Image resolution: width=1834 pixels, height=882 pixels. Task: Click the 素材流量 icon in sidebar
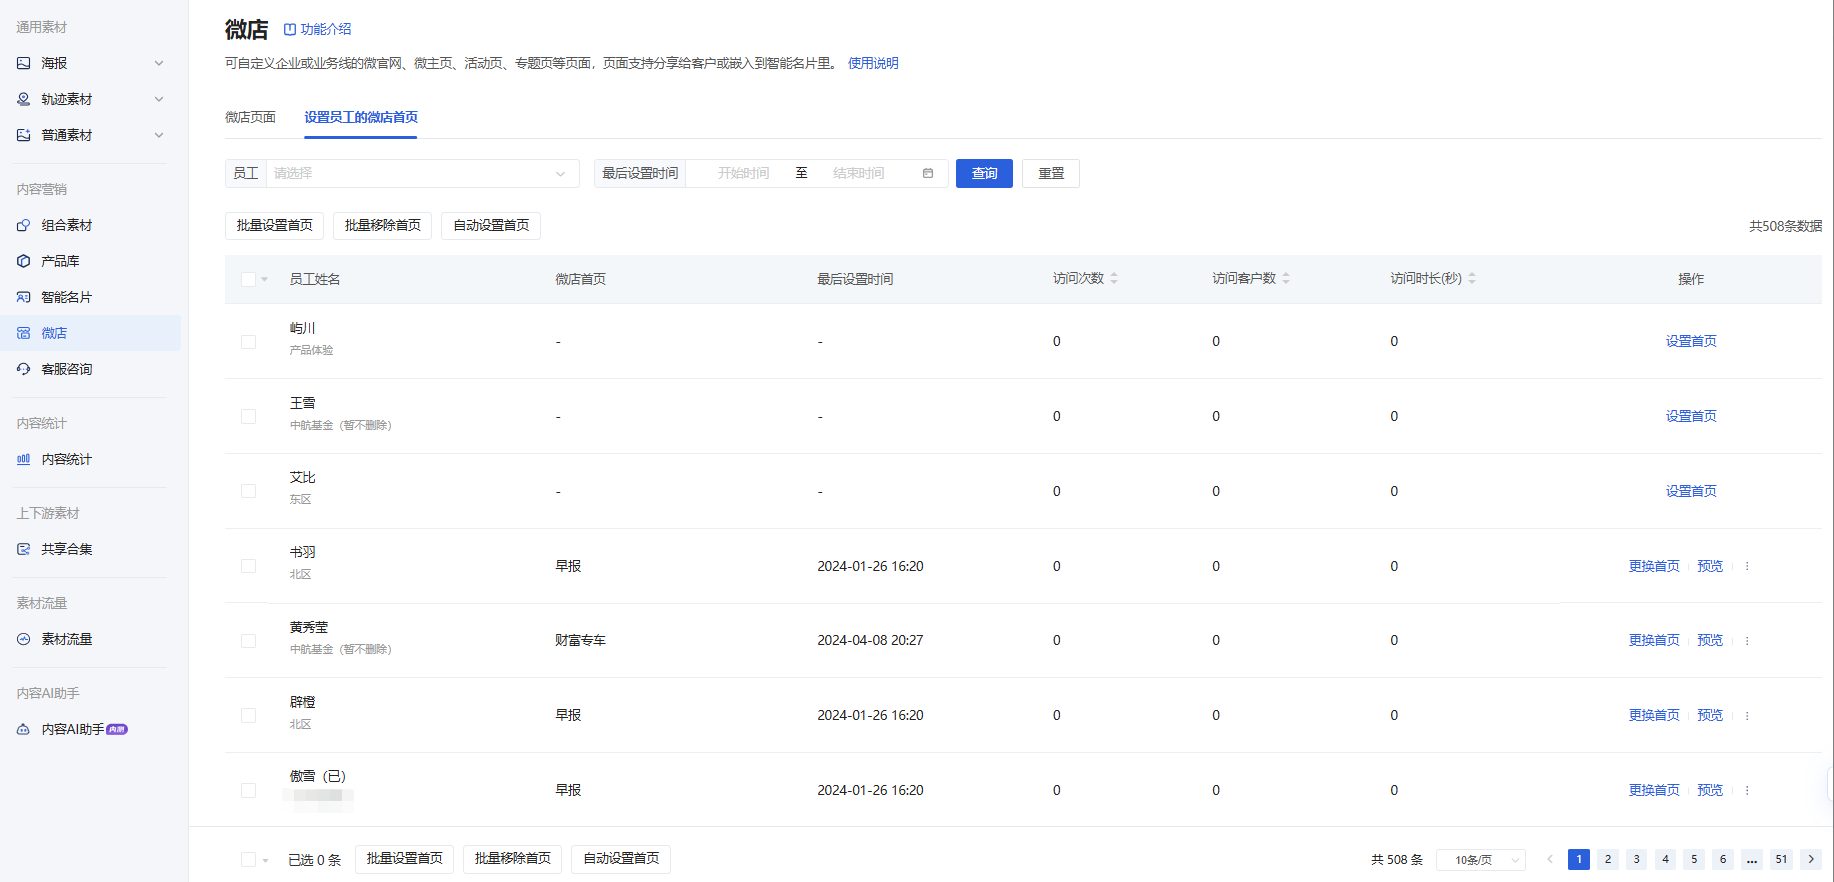click(24, 639)
